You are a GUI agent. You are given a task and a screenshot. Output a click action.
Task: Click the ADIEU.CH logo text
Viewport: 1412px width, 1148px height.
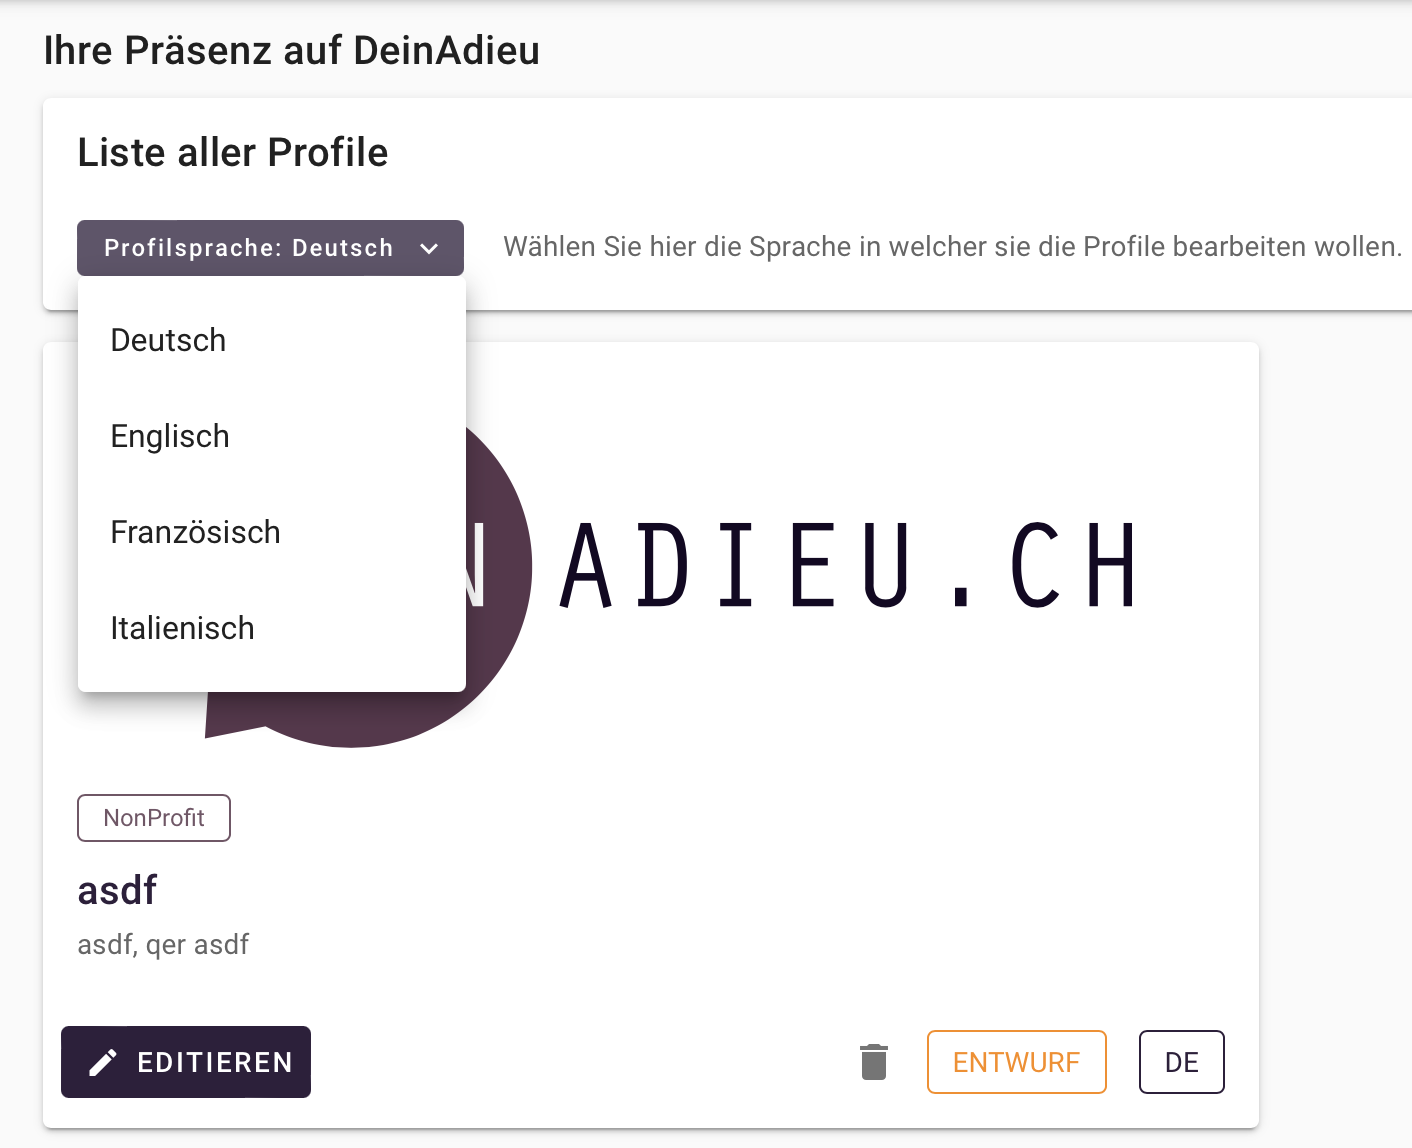tap(848, 567)
